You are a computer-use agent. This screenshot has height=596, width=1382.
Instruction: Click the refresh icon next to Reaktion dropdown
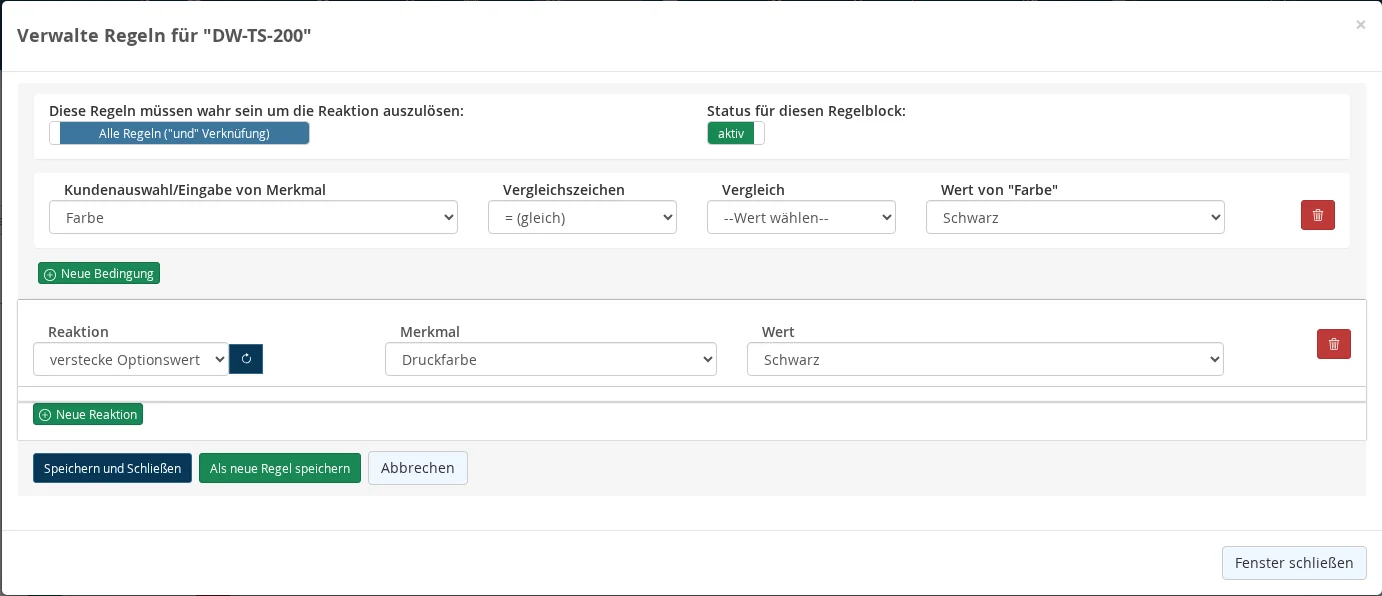coord(246,359)
